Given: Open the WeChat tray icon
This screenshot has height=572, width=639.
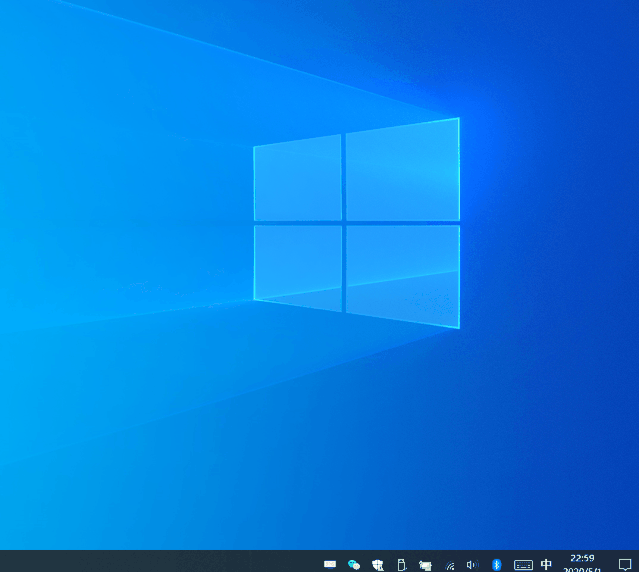Looking at the screenshot, I should [x=354, y=565].
